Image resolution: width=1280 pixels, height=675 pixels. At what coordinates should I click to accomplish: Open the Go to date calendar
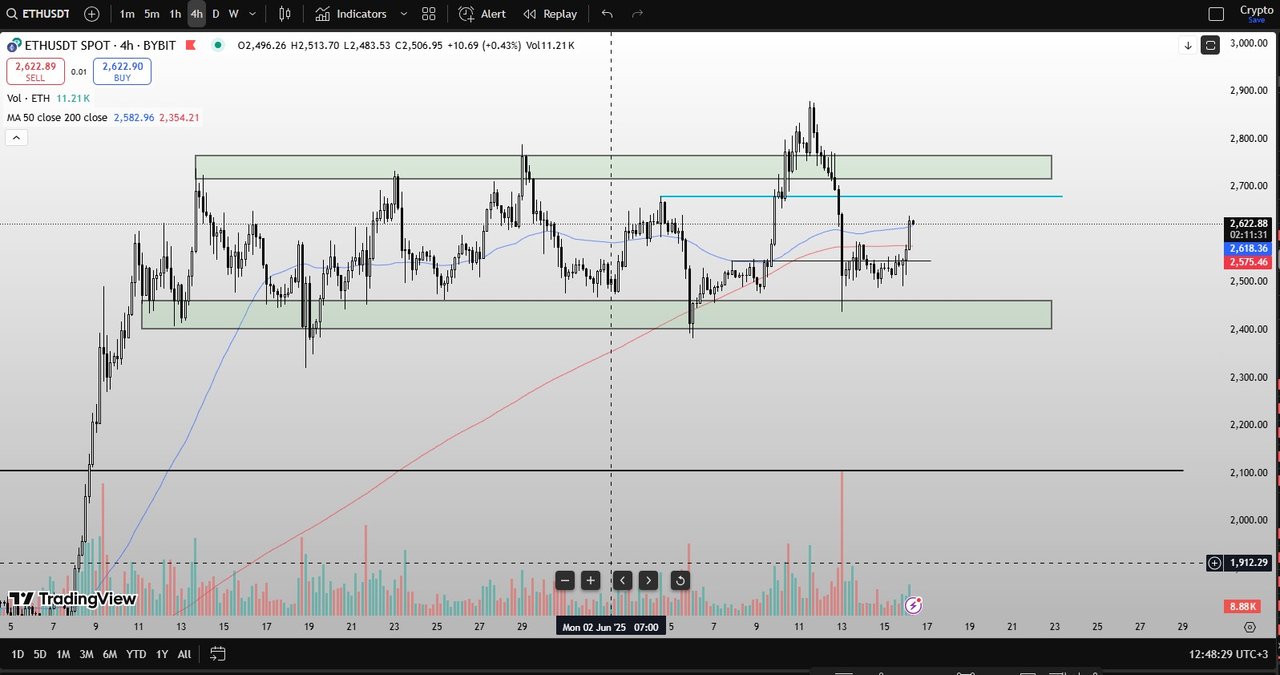tap(217, 654)
